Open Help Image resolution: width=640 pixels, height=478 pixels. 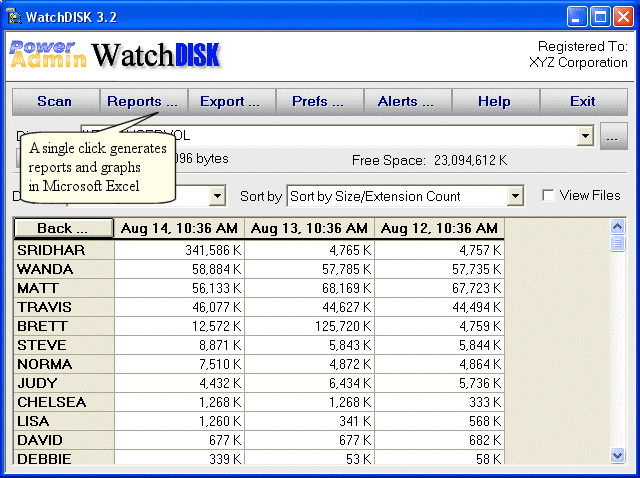[x=496, y=102]
